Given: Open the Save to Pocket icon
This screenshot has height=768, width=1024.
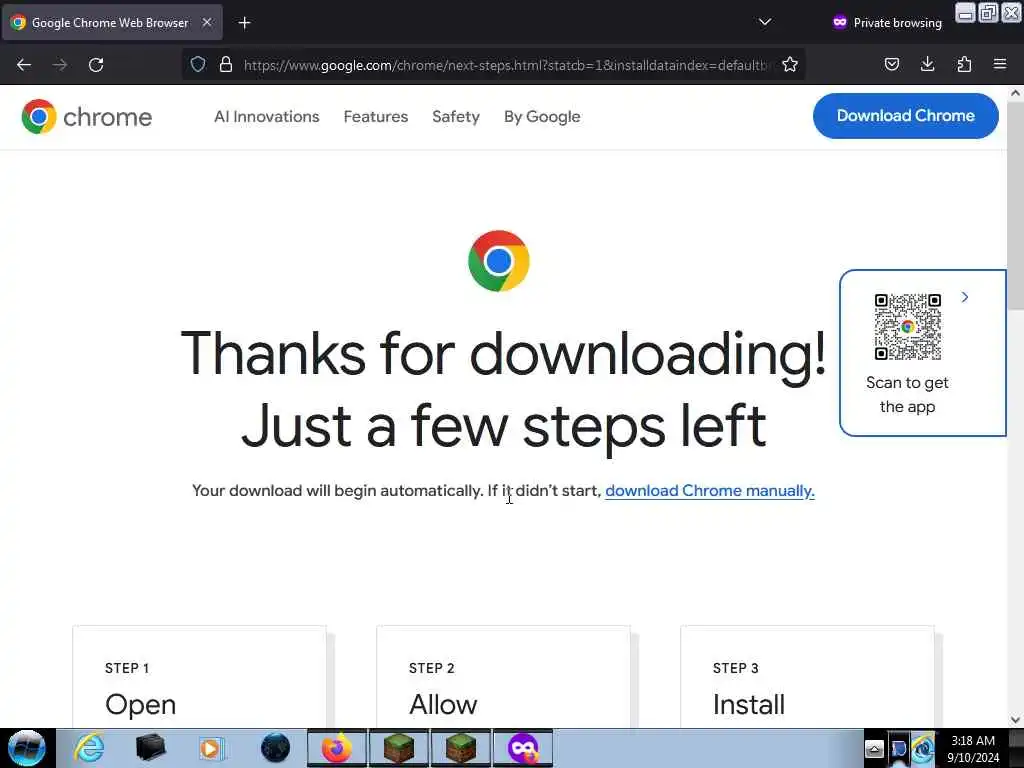Looking at the screenshot, I should (891, 64).
